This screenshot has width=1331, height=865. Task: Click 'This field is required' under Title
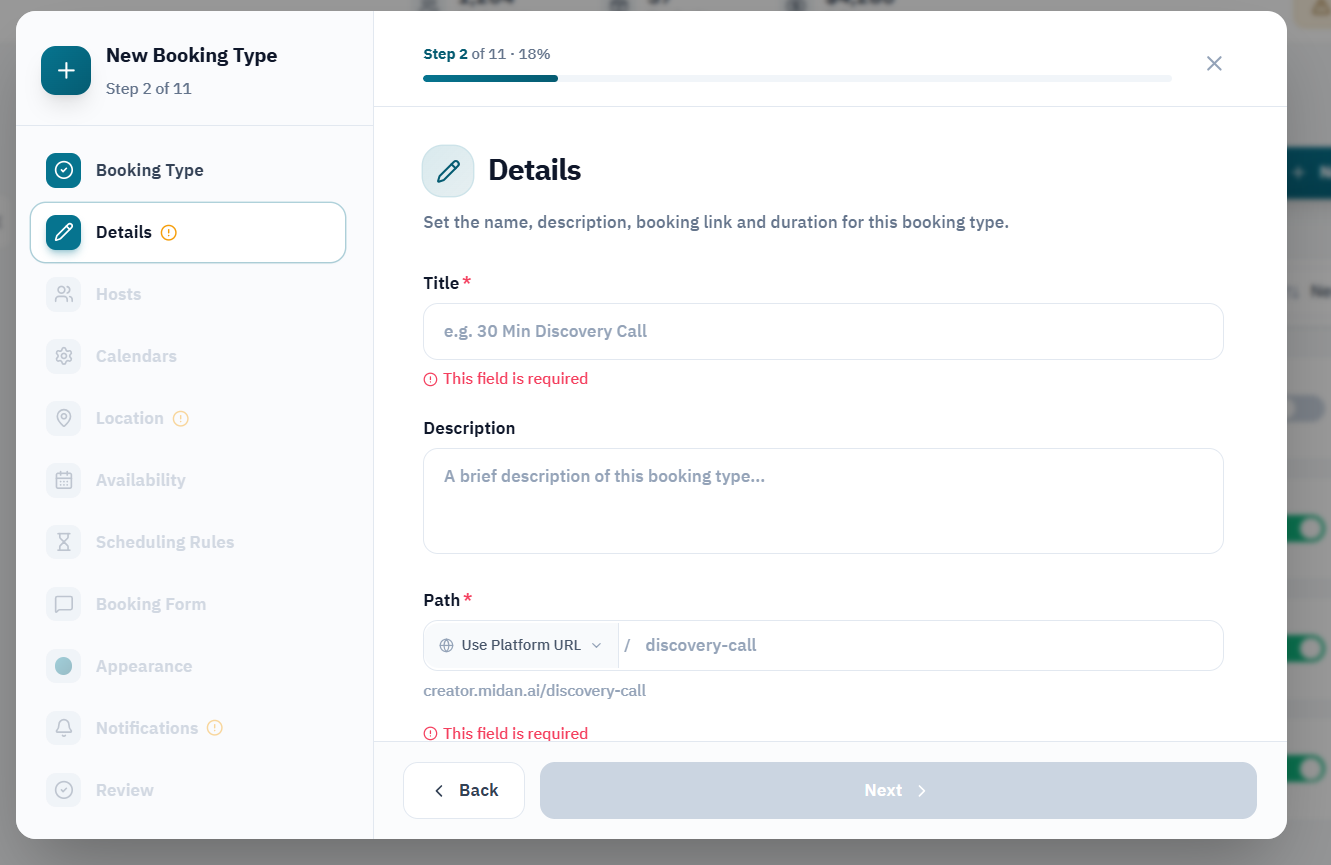[515, 379]
